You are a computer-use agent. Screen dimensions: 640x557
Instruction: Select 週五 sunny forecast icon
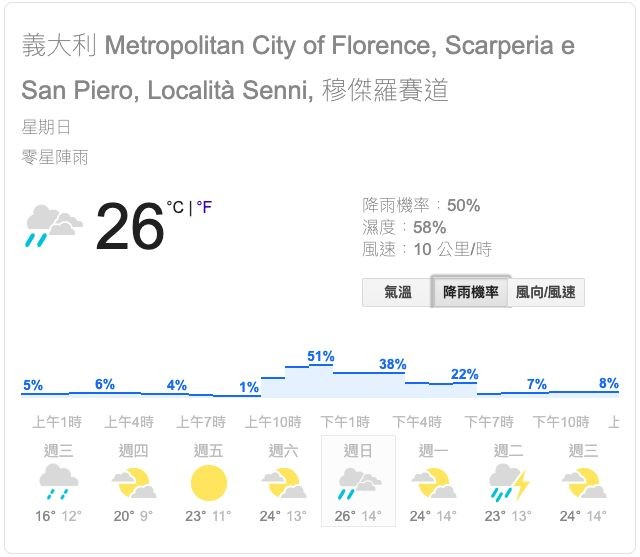[209, 483]
